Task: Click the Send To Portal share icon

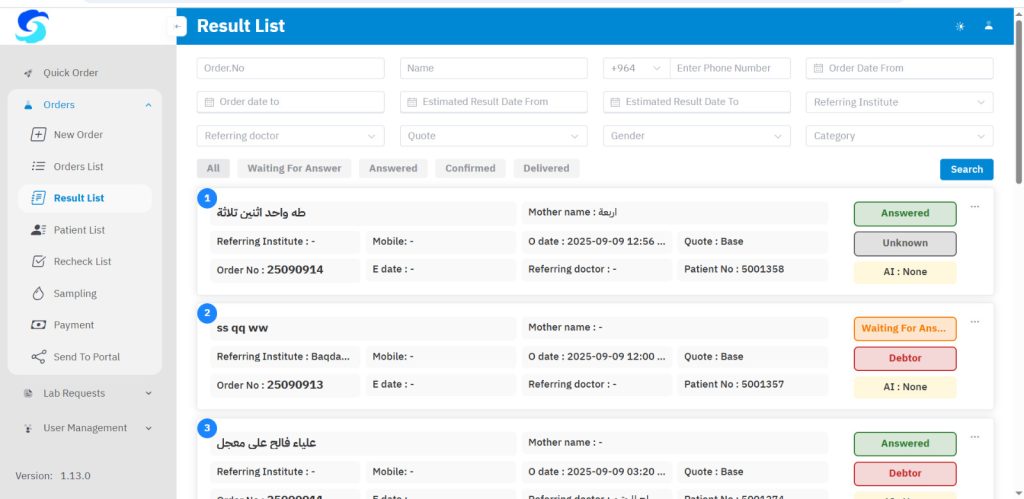Action: (x=38, y=357)
